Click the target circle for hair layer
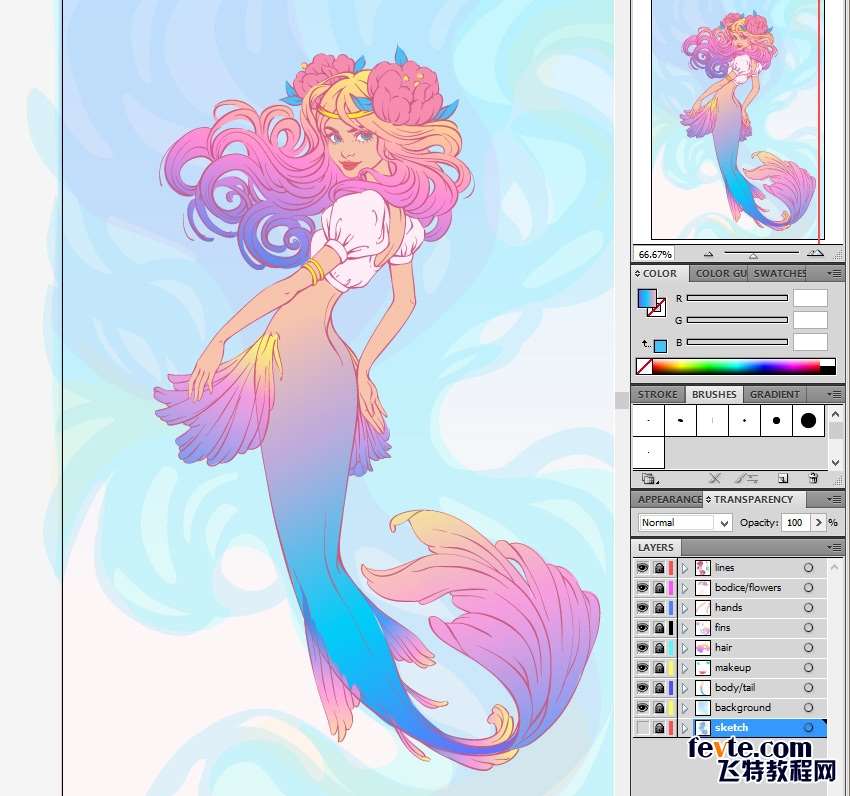Image resolution: width=850 pixels, height=796 pixels. point(808,647)
